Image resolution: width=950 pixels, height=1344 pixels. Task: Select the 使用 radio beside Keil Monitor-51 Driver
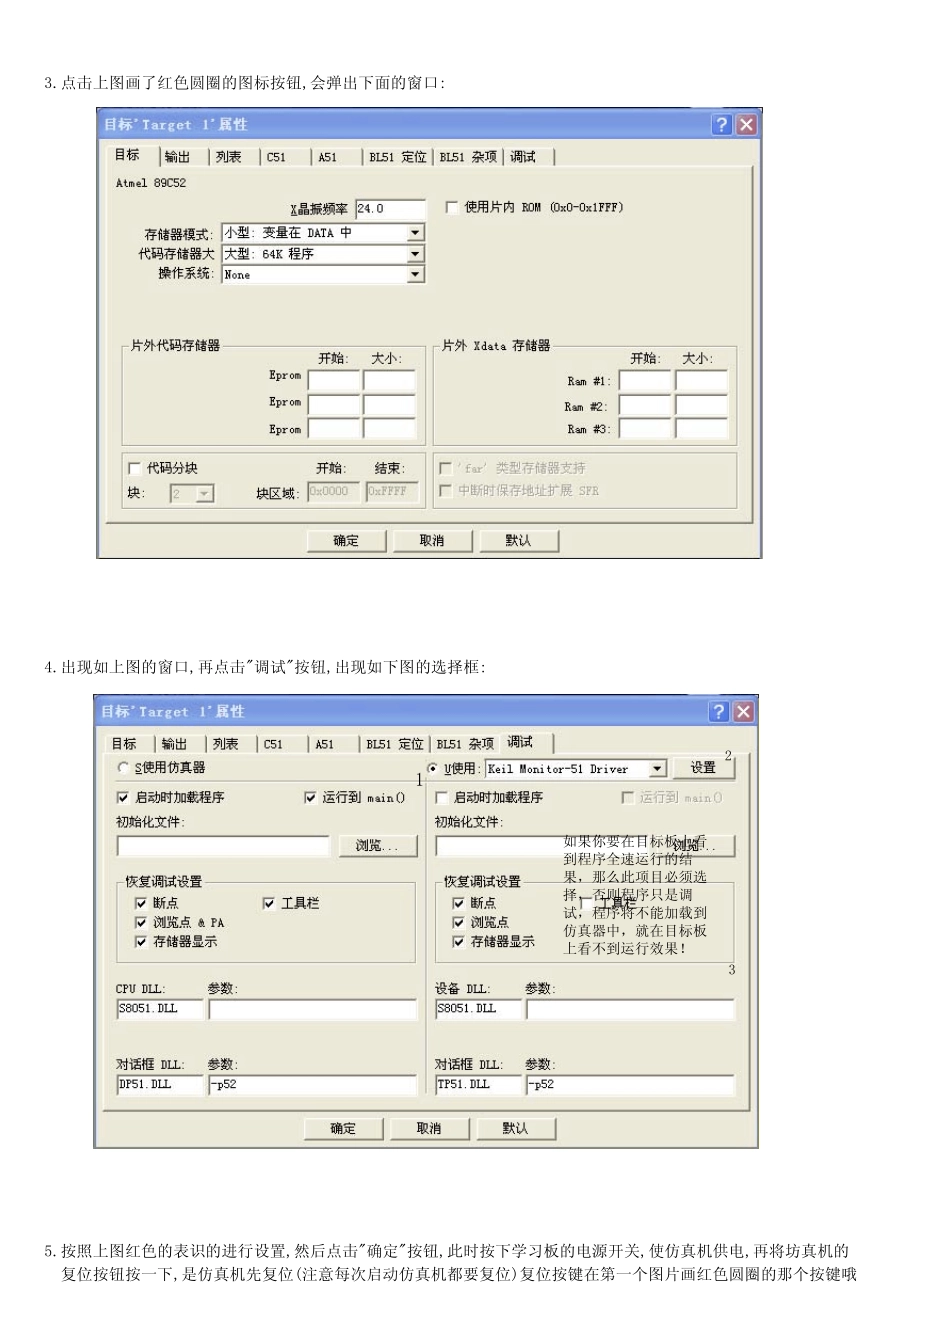[x=433, y=769]
